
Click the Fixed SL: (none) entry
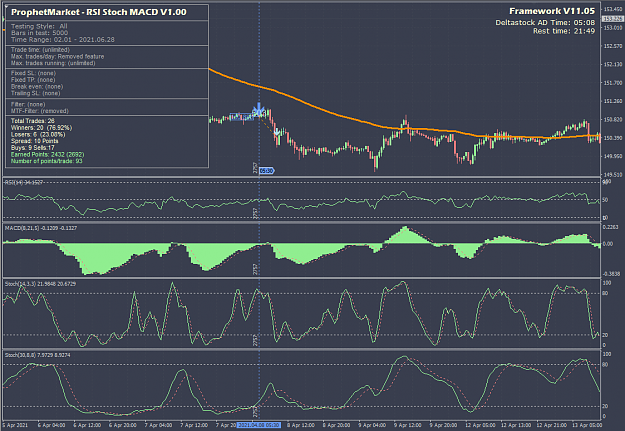[x=33, y=73]
